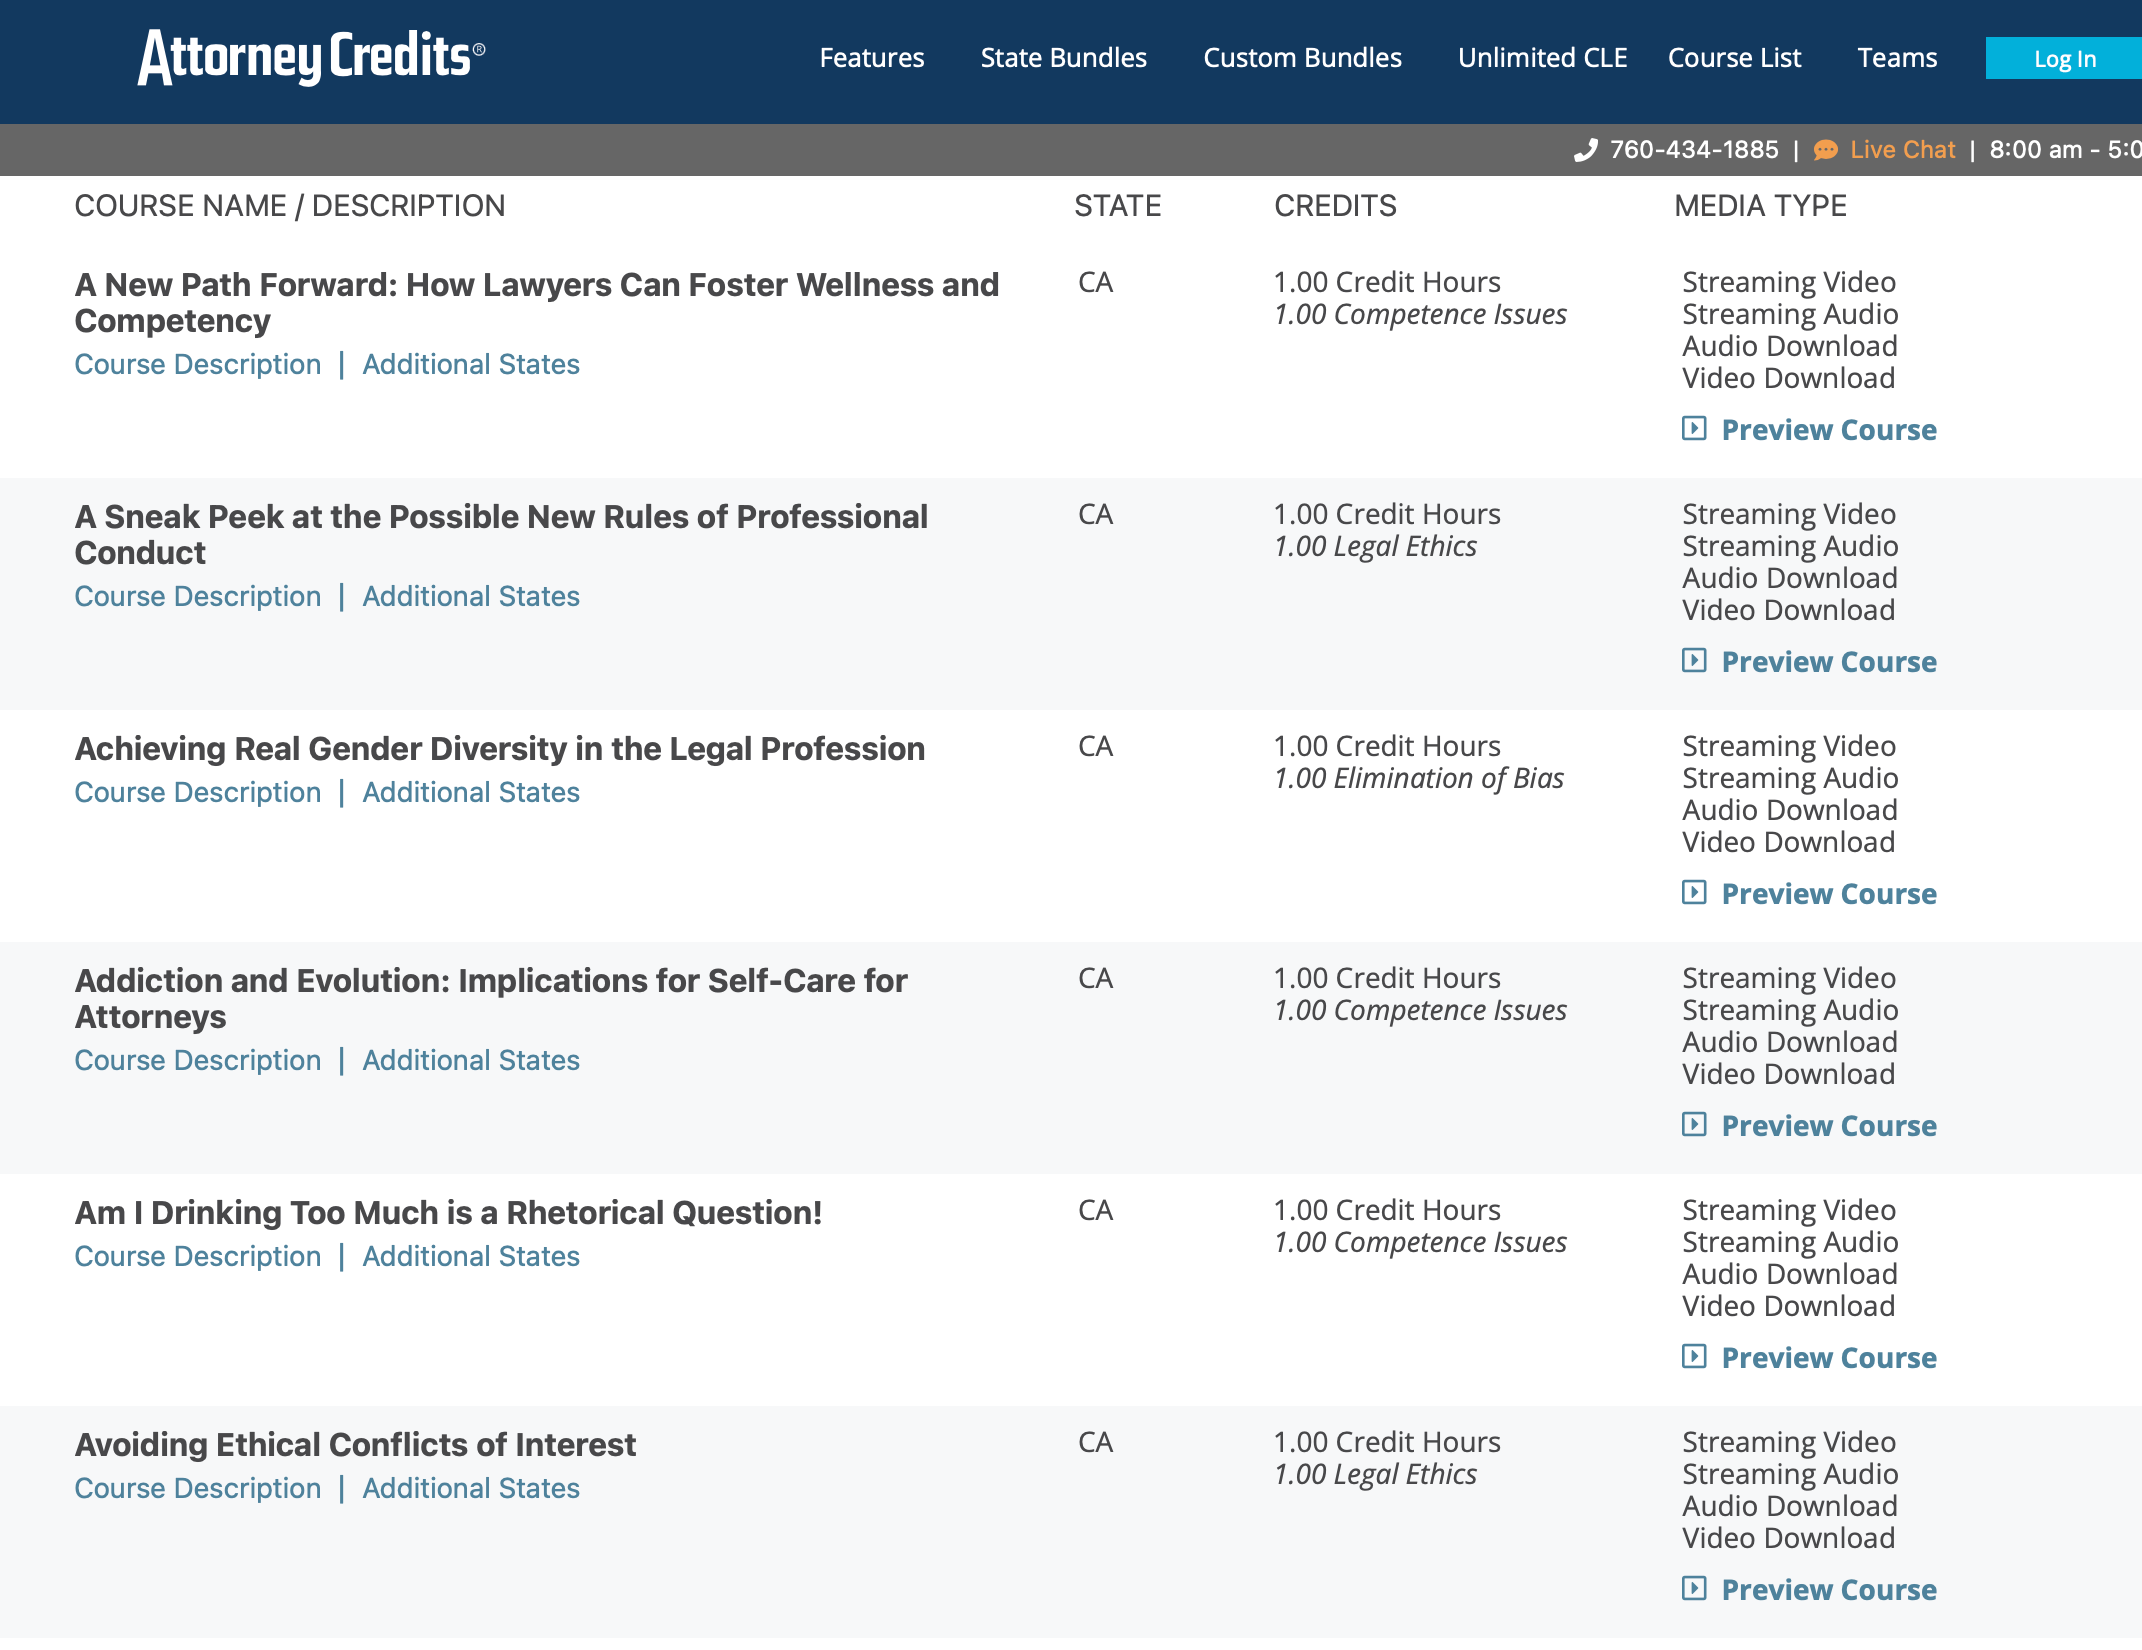Open the Features menu
The image size is (2142, 1650).
coord(872,58)
